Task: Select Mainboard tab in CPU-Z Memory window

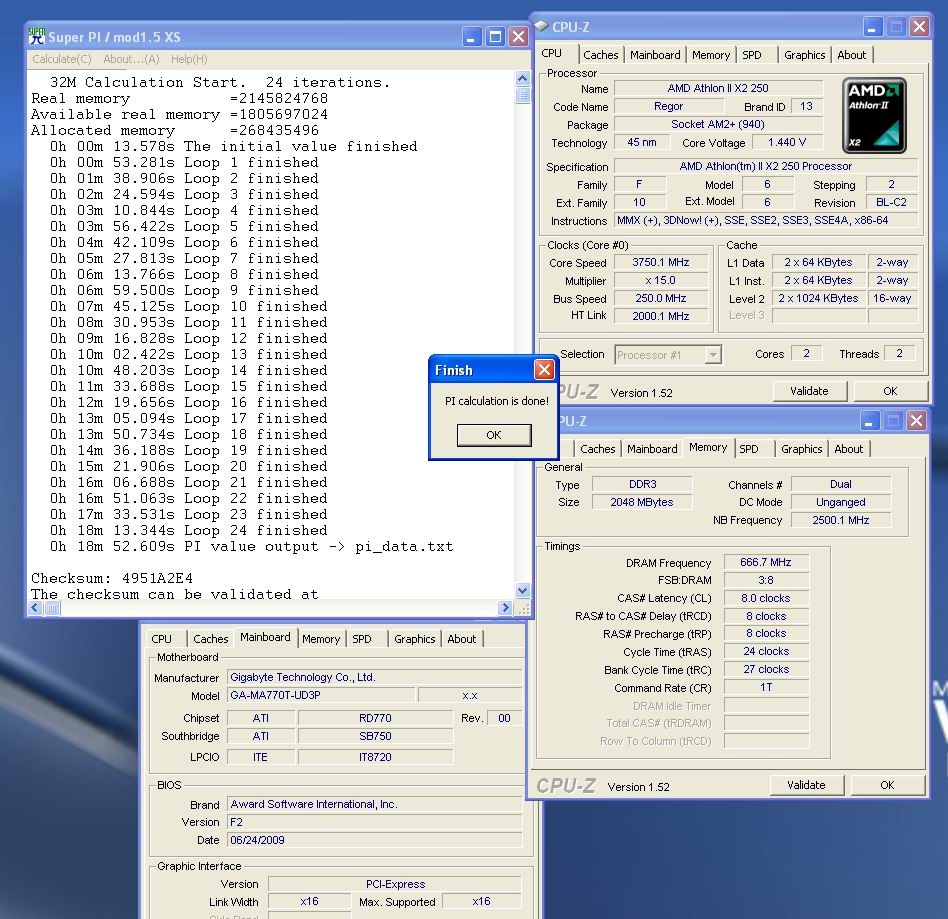Action: 652,449
